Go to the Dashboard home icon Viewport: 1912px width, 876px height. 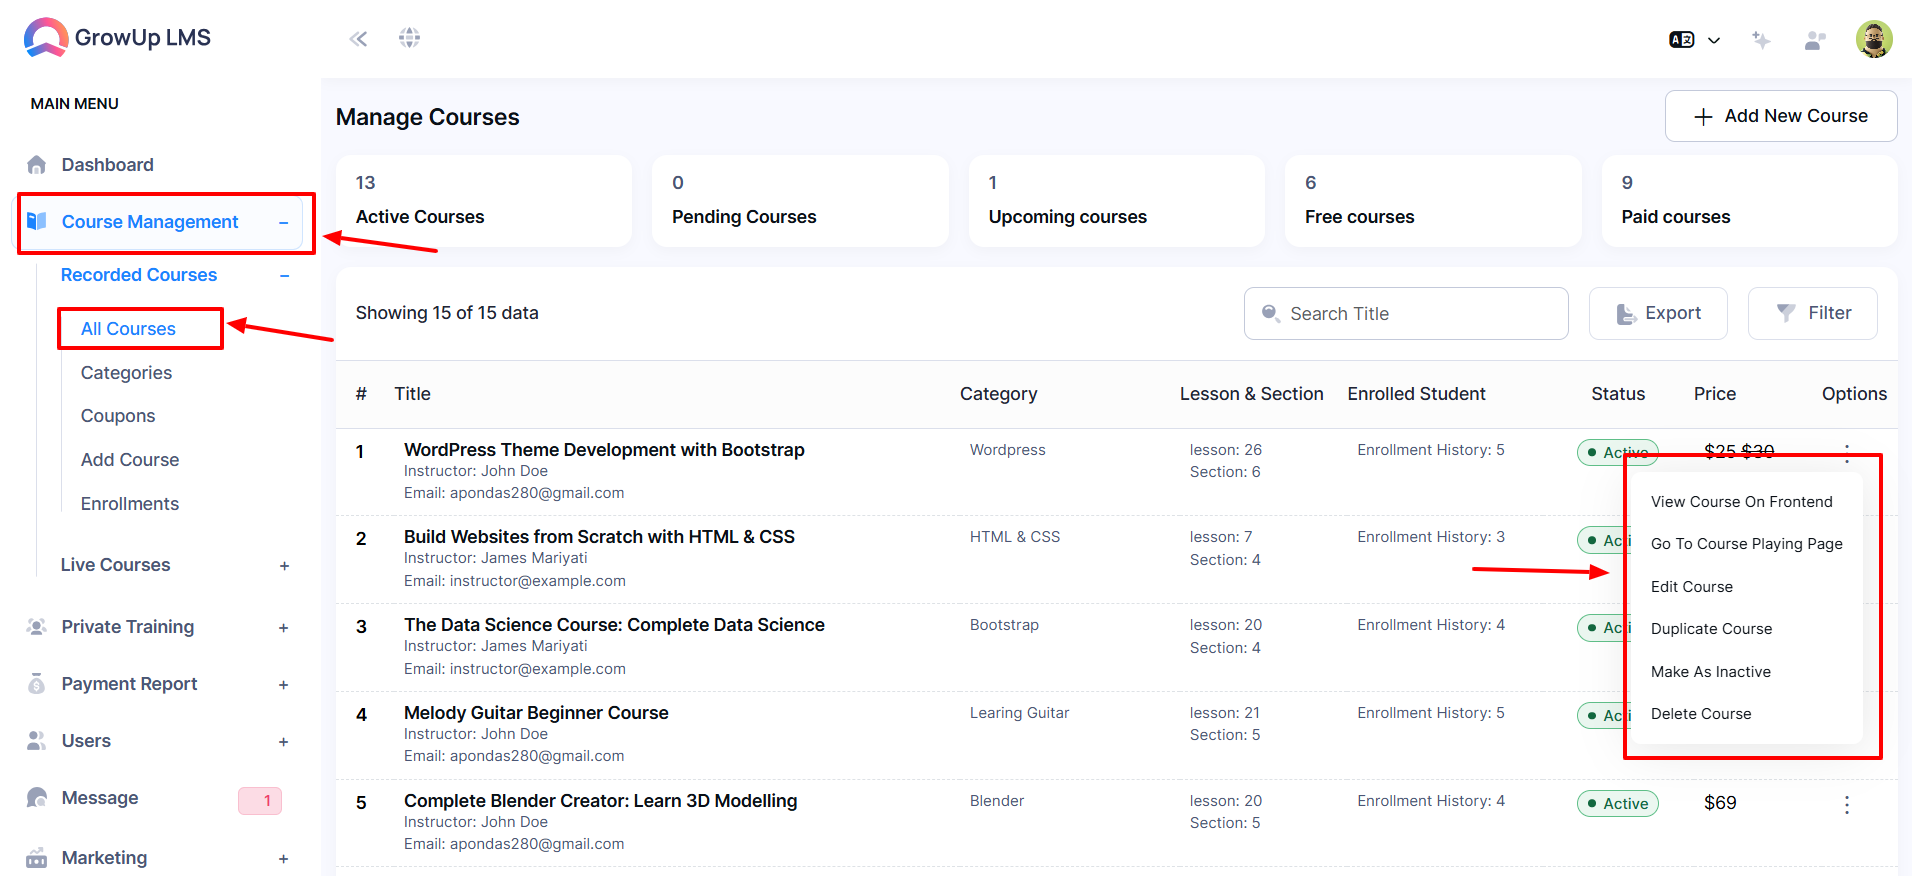[37, 165]
